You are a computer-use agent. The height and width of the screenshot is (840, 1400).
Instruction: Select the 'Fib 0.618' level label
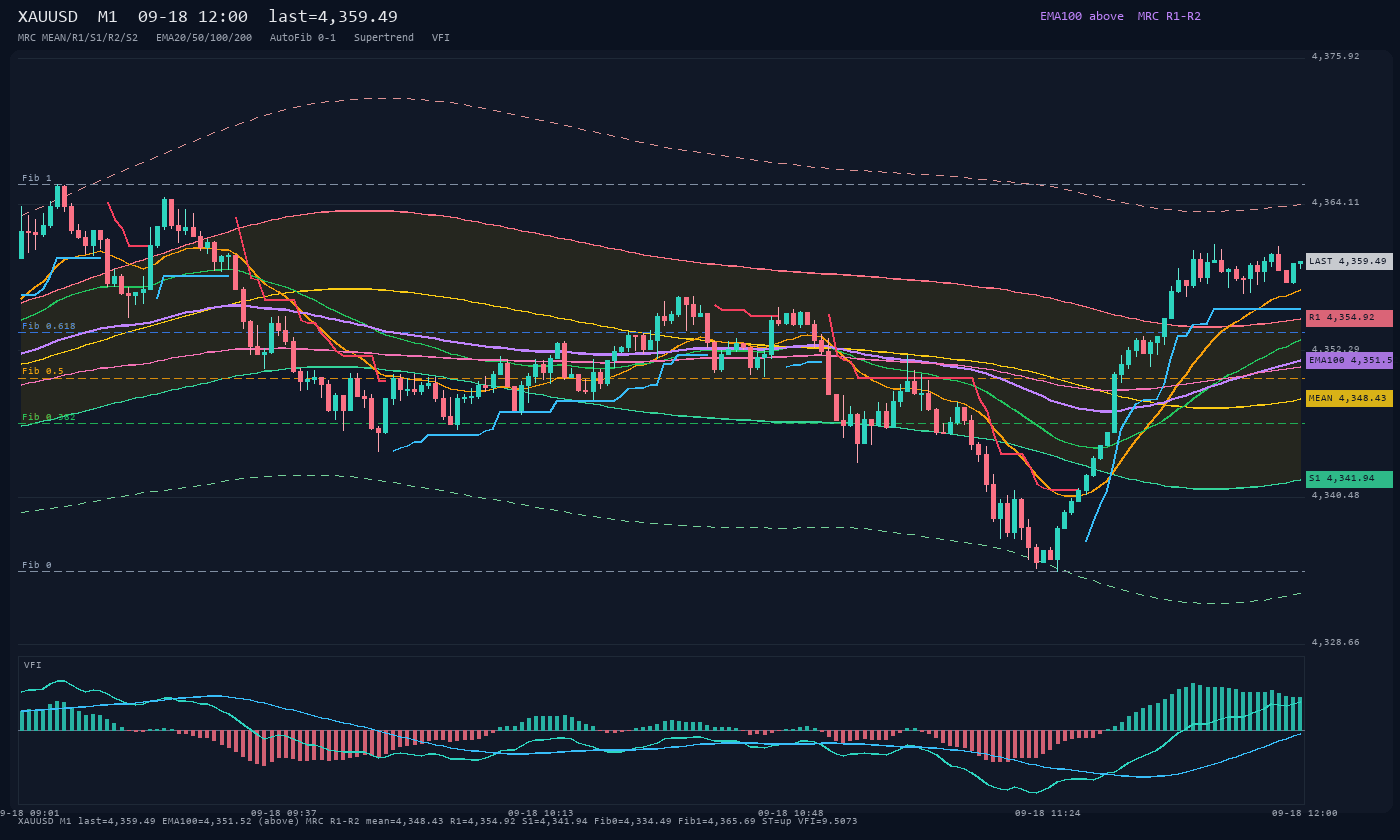[x=49, y=326]
